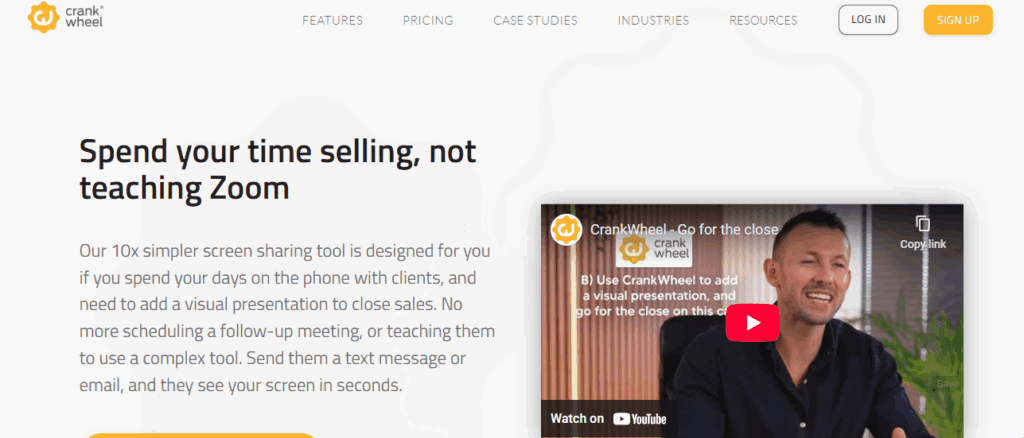Click the paragraph about 10x simpler screen sharing

click(287, 318)
